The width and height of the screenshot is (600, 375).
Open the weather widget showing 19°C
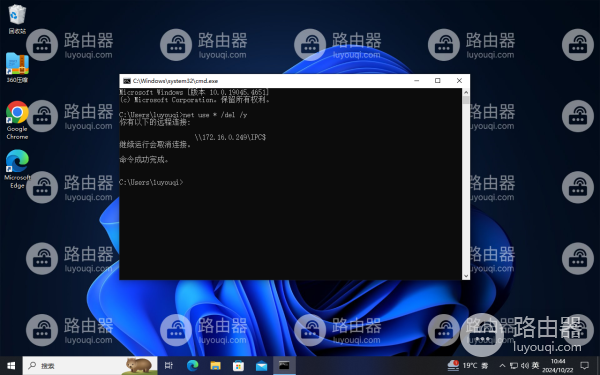pos(468,366)
